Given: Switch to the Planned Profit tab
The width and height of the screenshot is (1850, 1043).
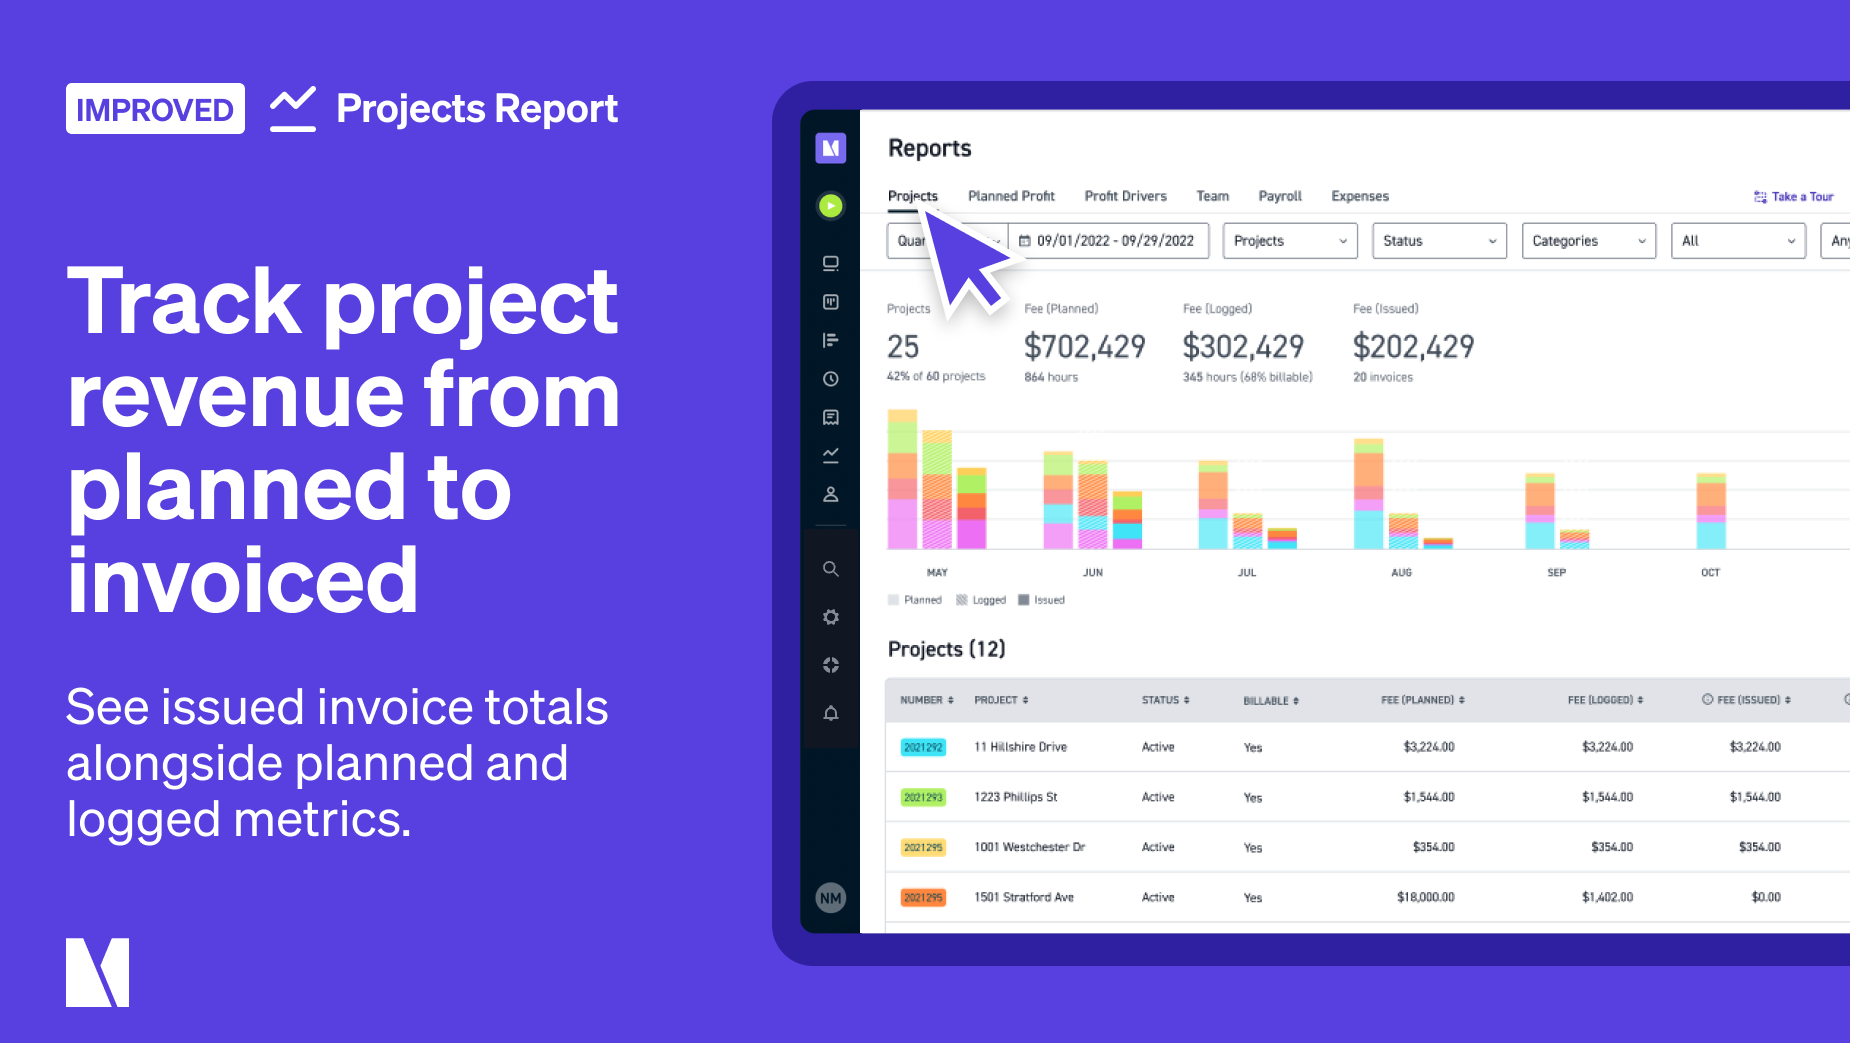Looking at the screenshot, I should [x=1011, y=196].
